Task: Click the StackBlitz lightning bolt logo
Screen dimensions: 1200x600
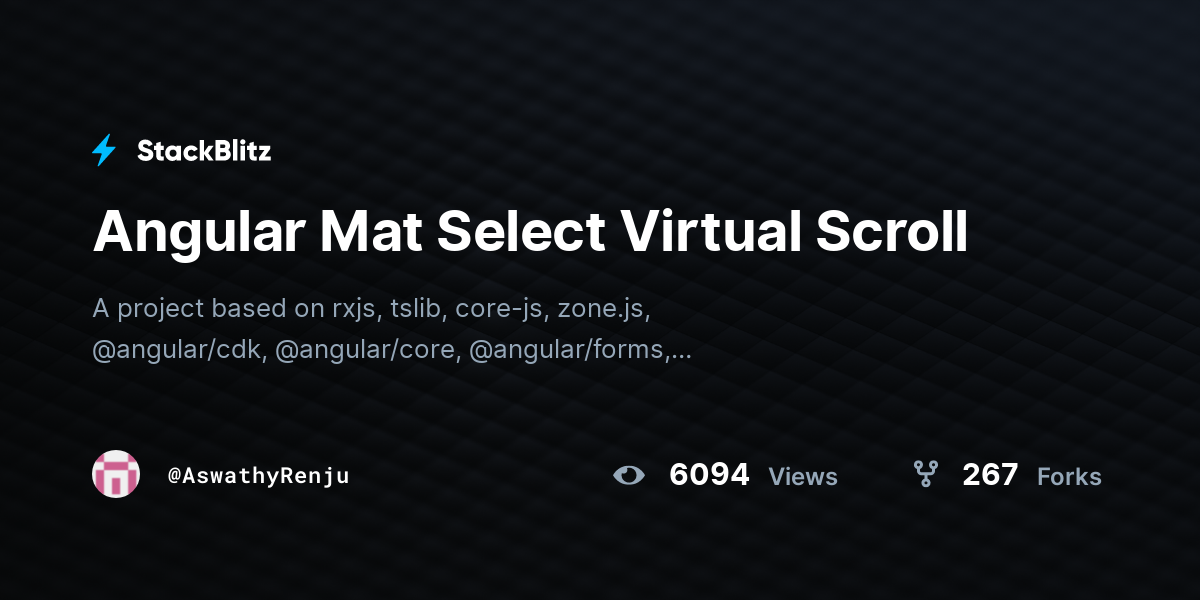Action: 104,150
